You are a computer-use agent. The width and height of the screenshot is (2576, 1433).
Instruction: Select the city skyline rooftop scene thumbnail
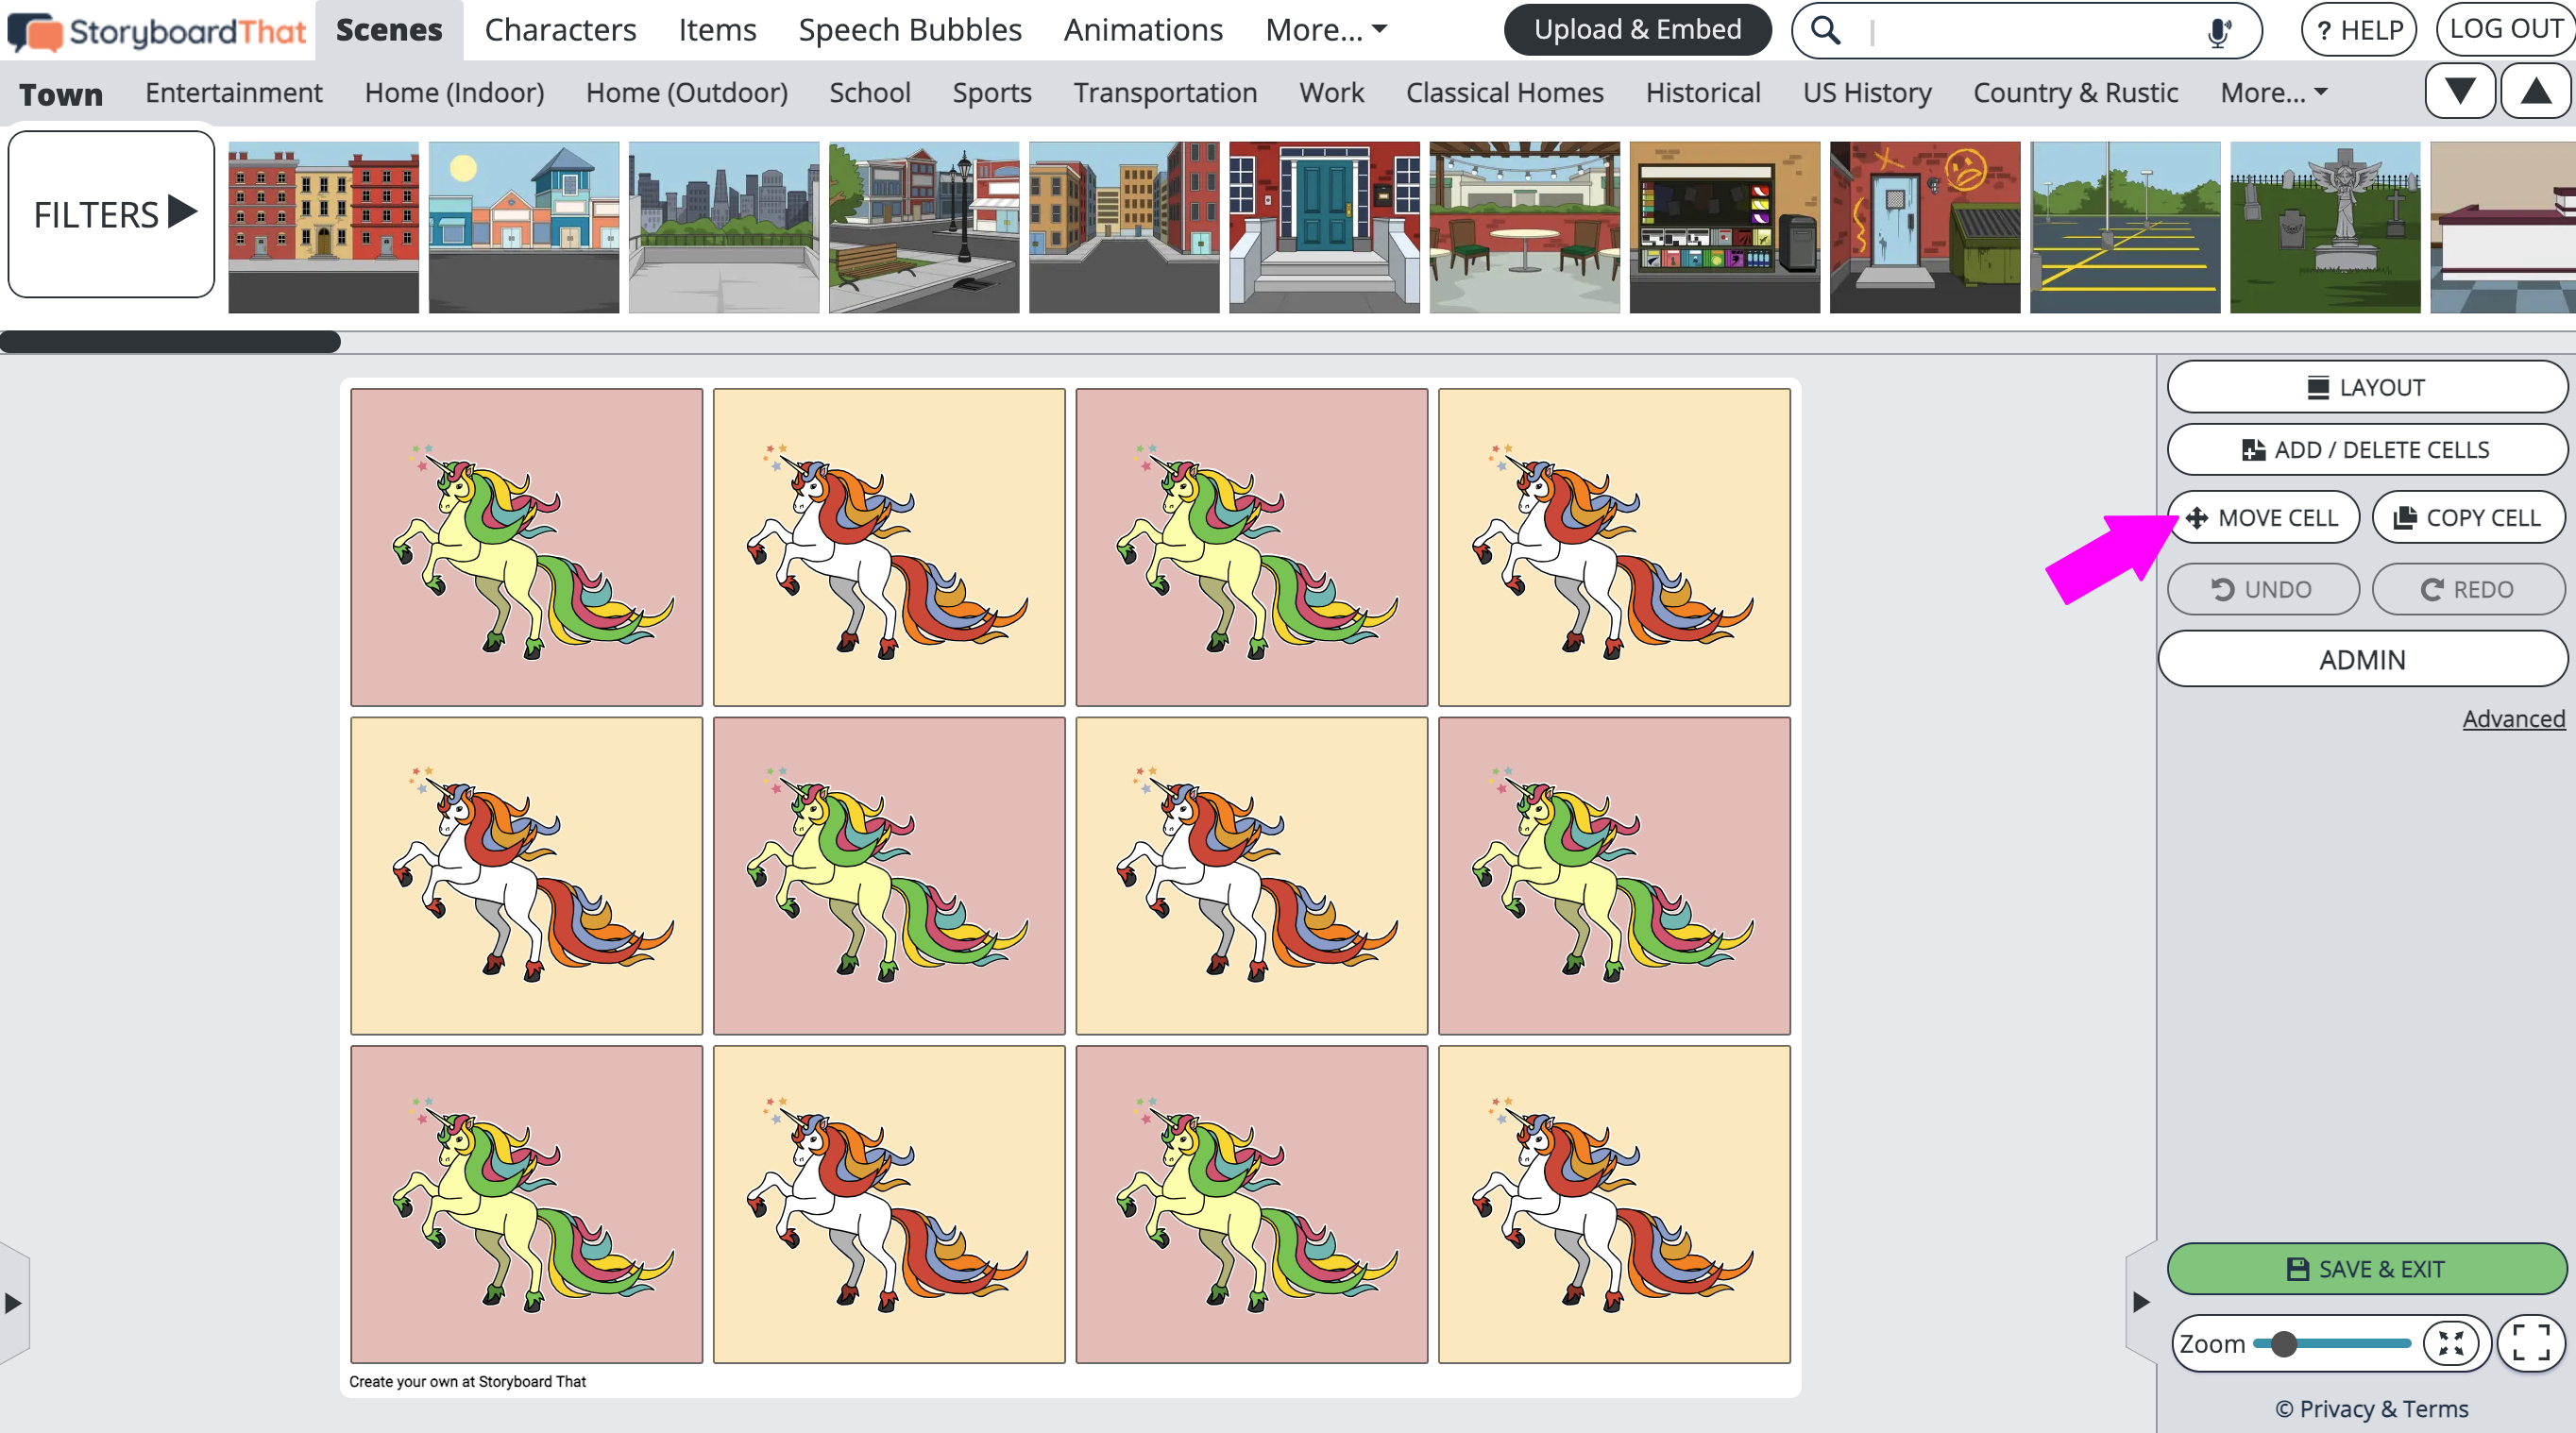pos(724,227)
